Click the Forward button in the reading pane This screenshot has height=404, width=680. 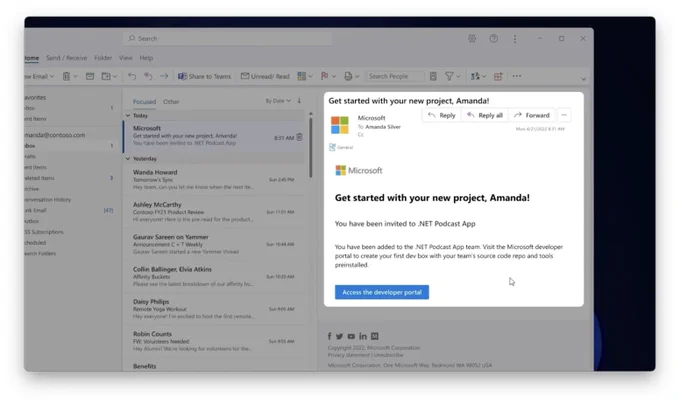point(532,115)
